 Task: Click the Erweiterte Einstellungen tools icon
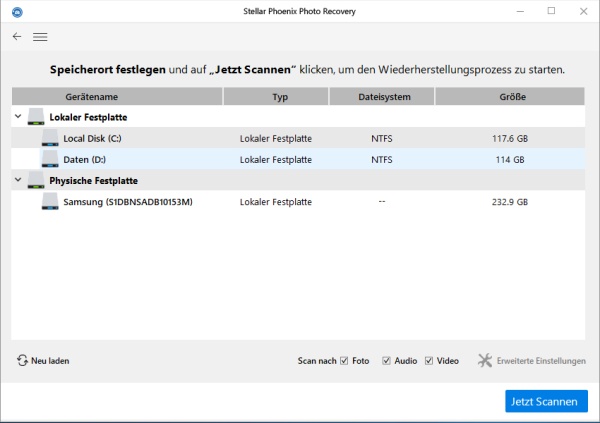pyautogui.click(x=485, y=360)
